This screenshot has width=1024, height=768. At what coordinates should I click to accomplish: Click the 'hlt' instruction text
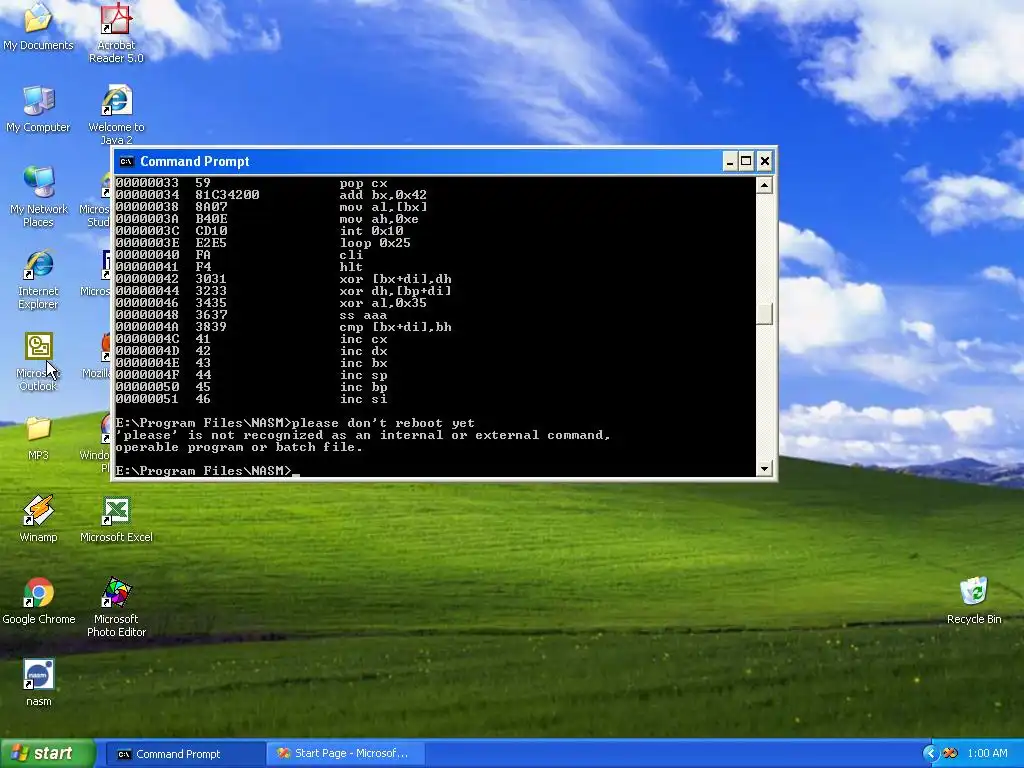[351, 266]
